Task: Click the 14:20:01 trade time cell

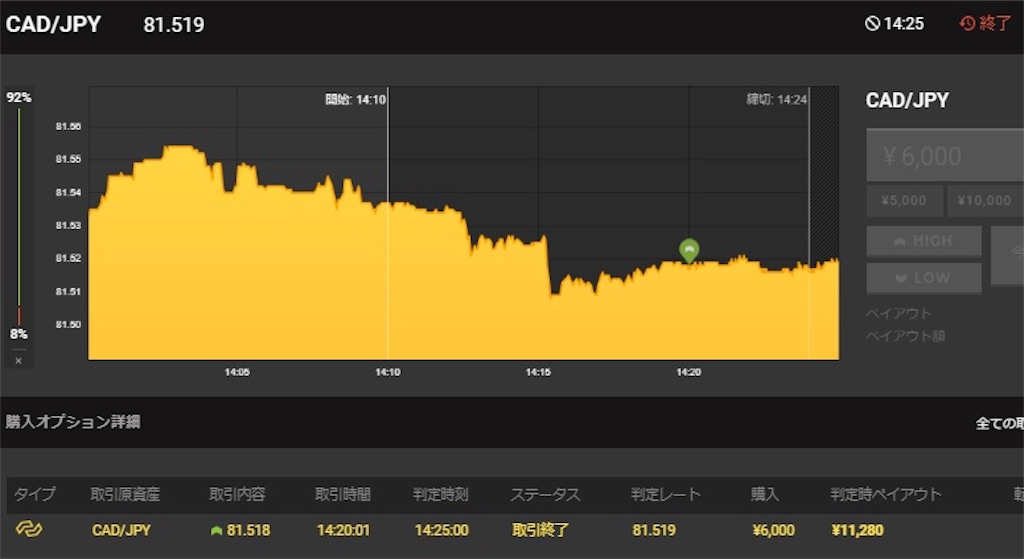Action: (344, 530)
